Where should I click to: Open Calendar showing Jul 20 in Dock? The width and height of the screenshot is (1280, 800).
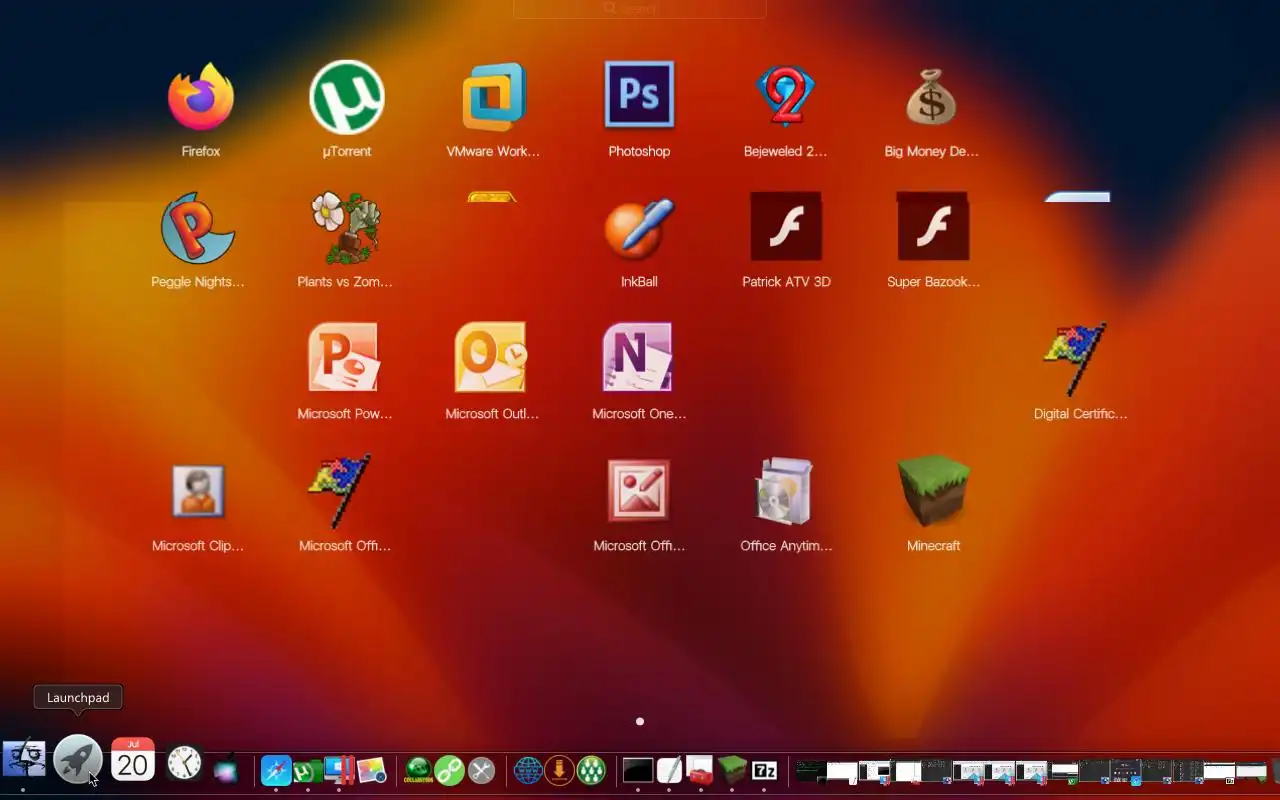pos(132,761)
